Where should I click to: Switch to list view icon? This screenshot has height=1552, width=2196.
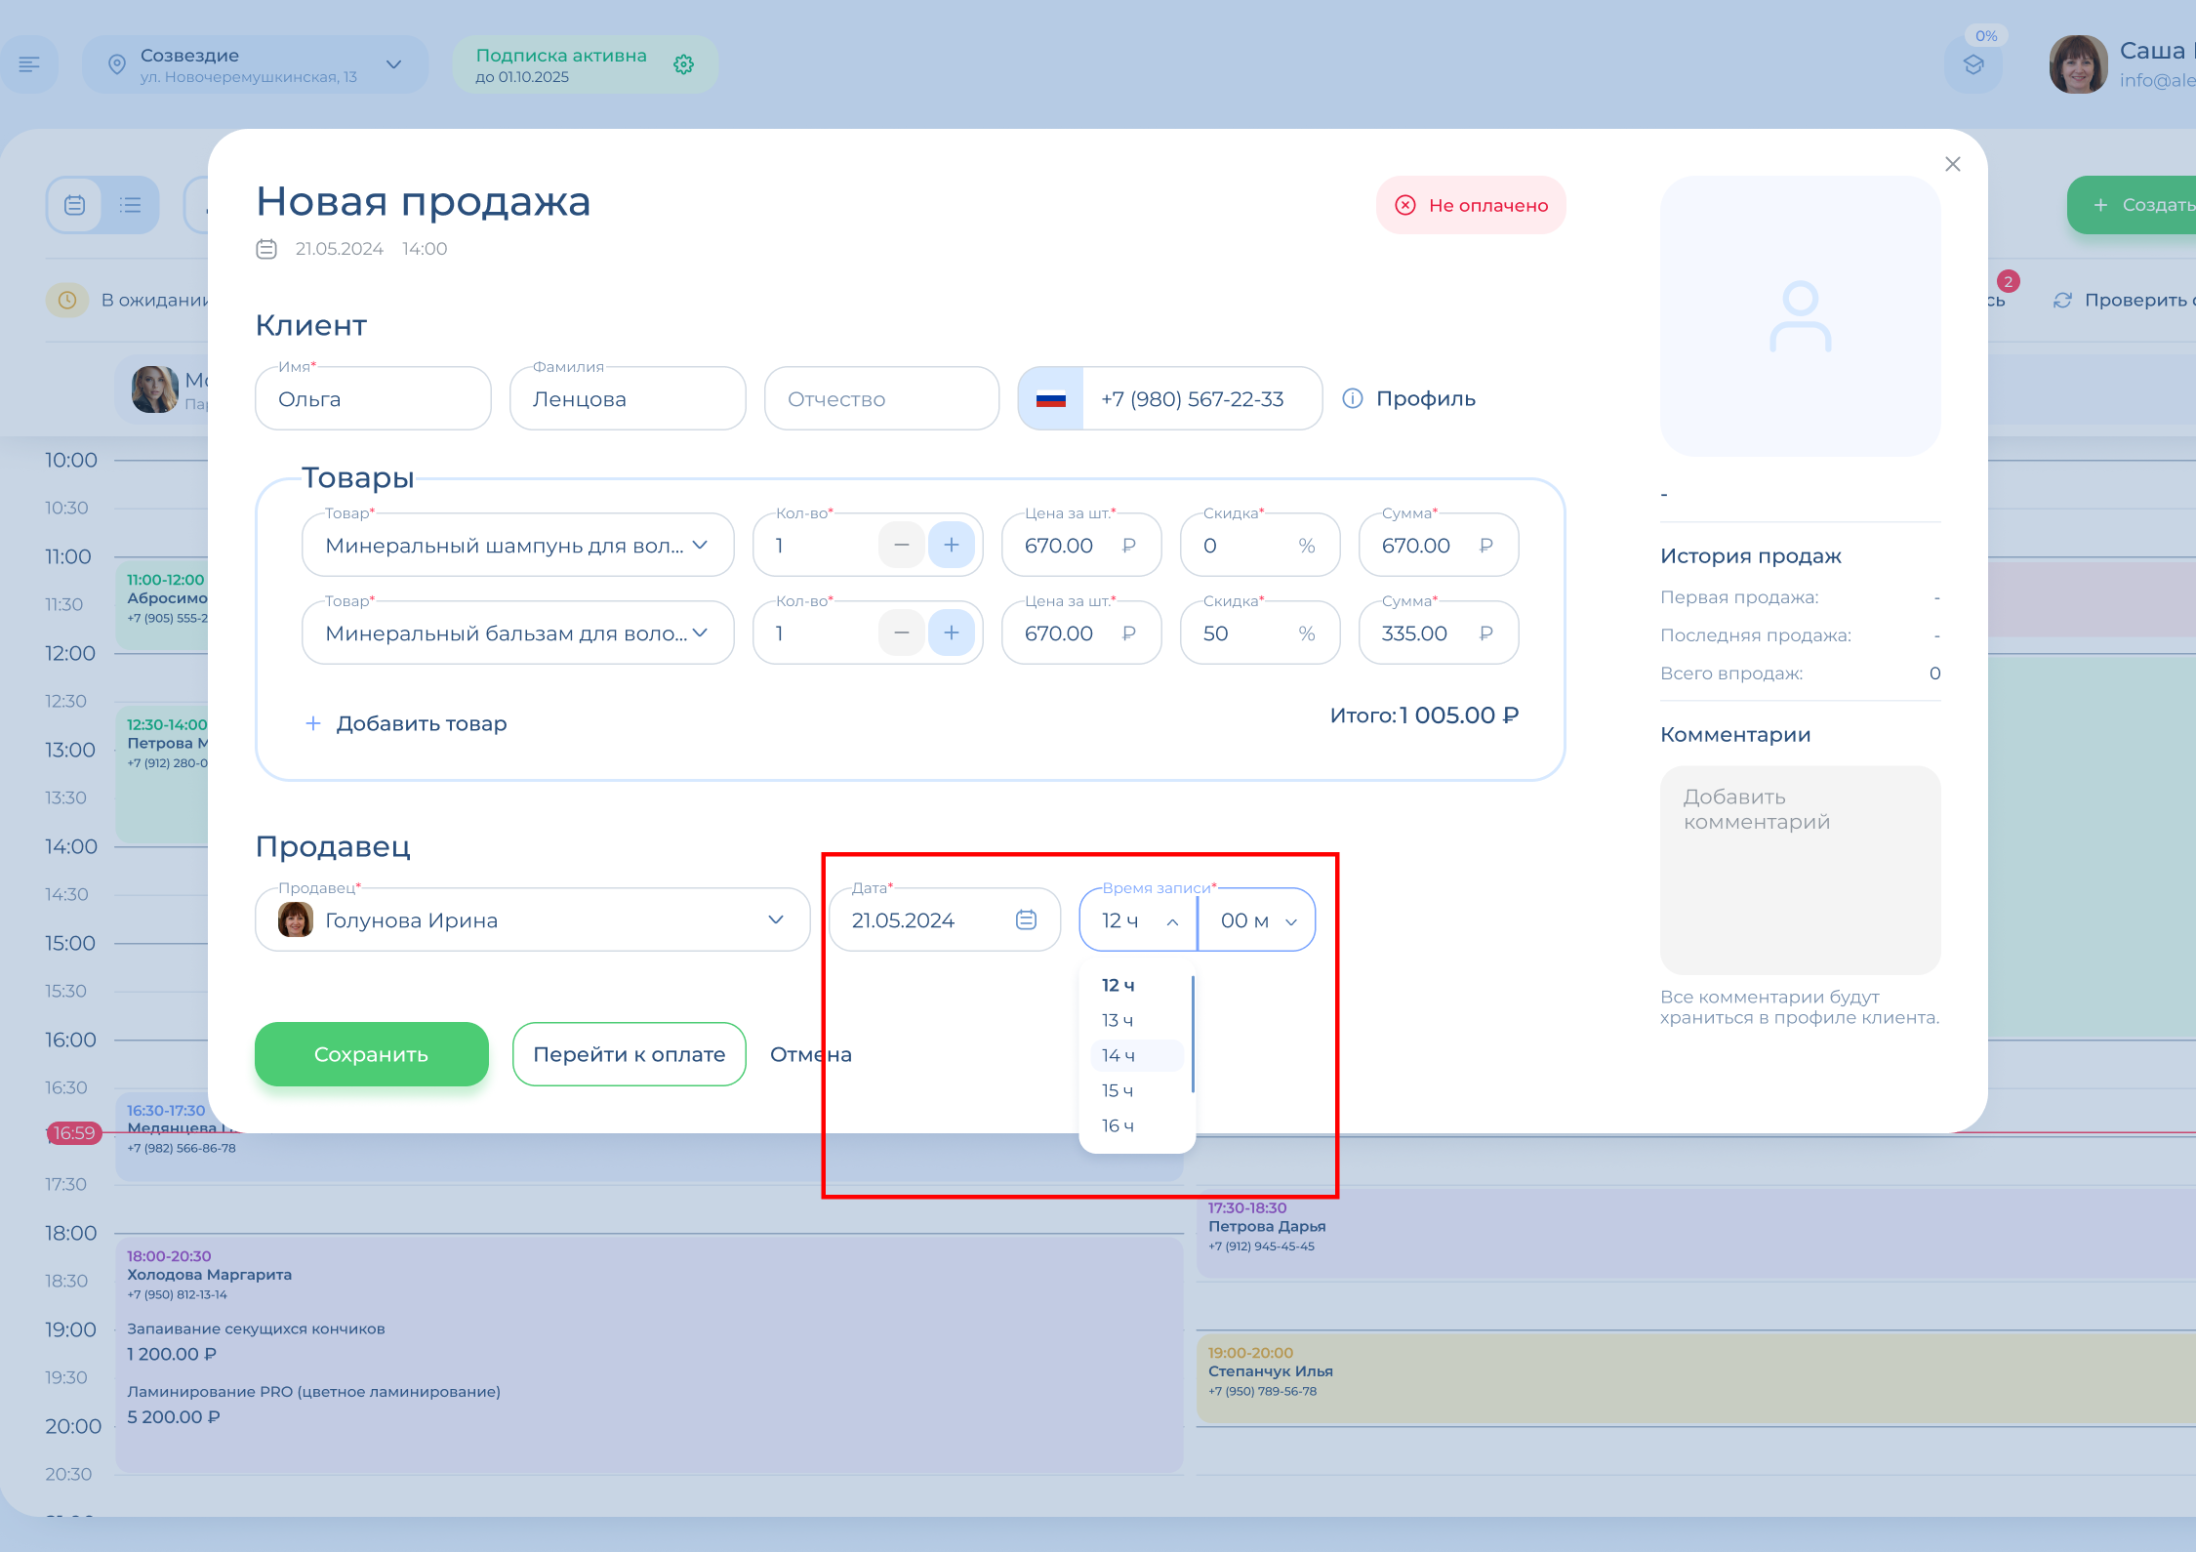[131, 205]
